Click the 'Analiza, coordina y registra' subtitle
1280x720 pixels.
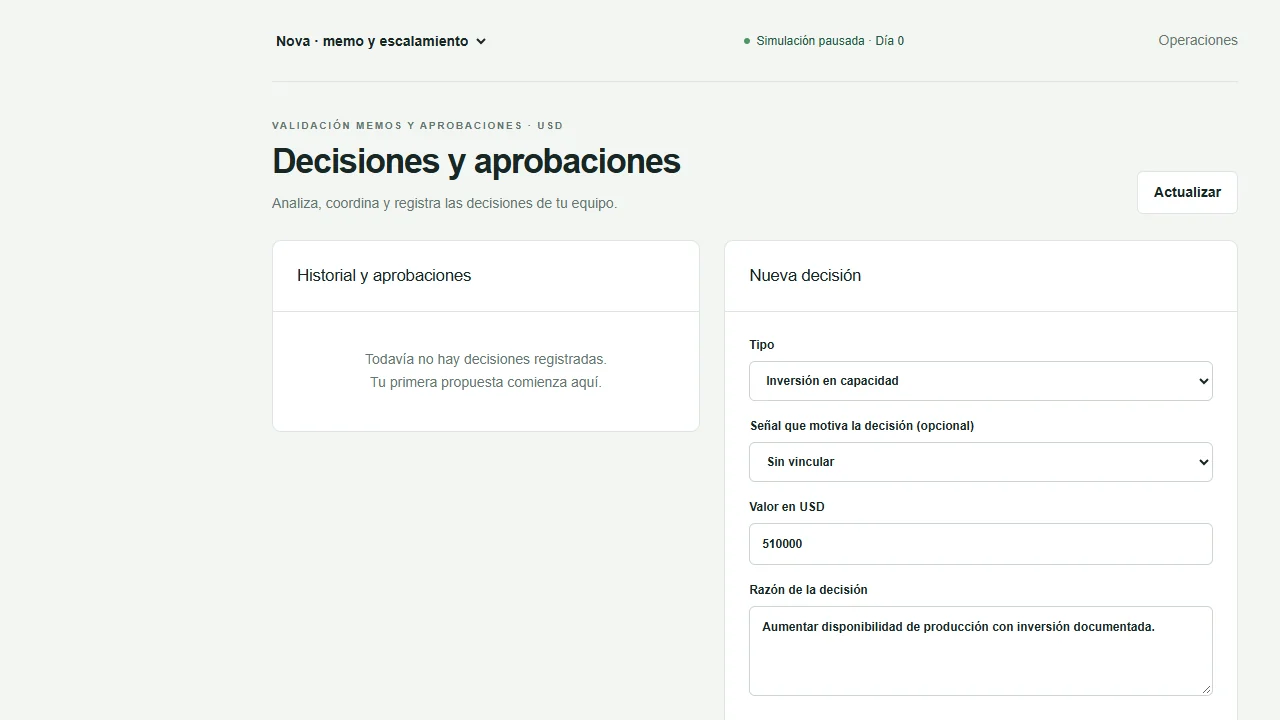pyautogui.click(x=445, y=203)
